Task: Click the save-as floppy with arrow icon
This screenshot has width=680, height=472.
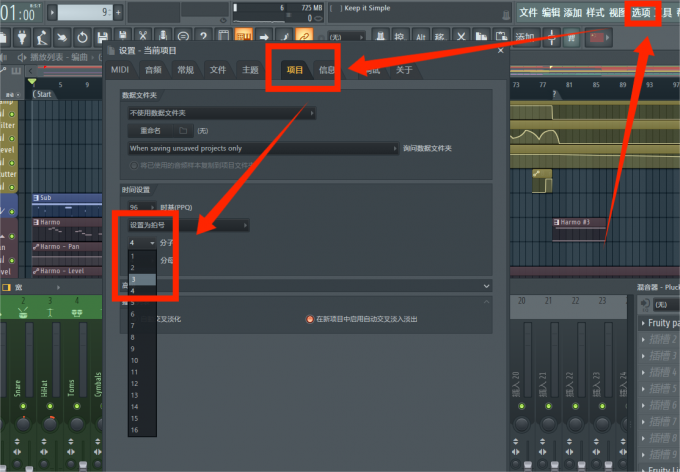Action: 123,36
